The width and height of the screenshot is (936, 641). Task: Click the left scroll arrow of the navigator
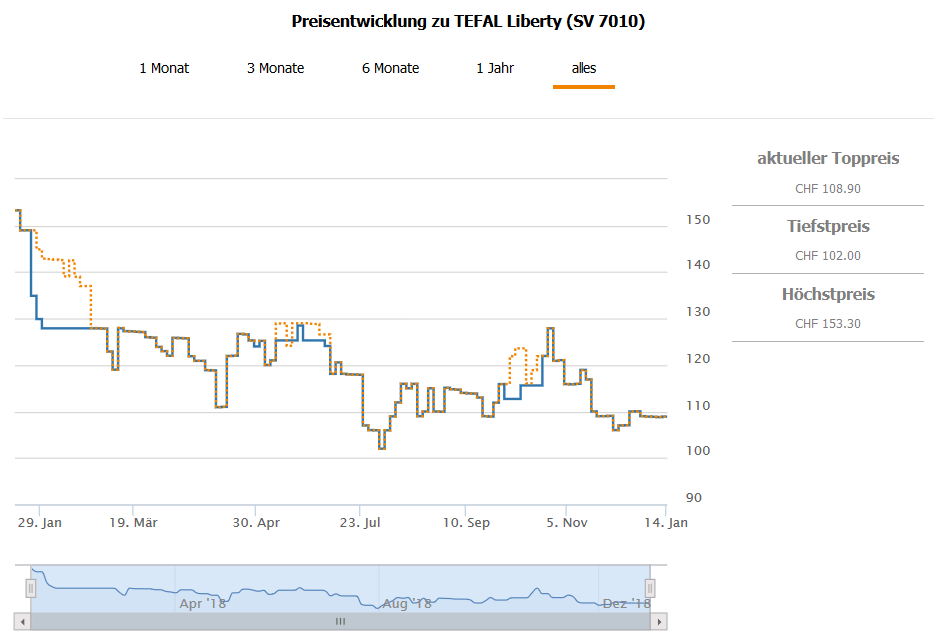[23, 621]
